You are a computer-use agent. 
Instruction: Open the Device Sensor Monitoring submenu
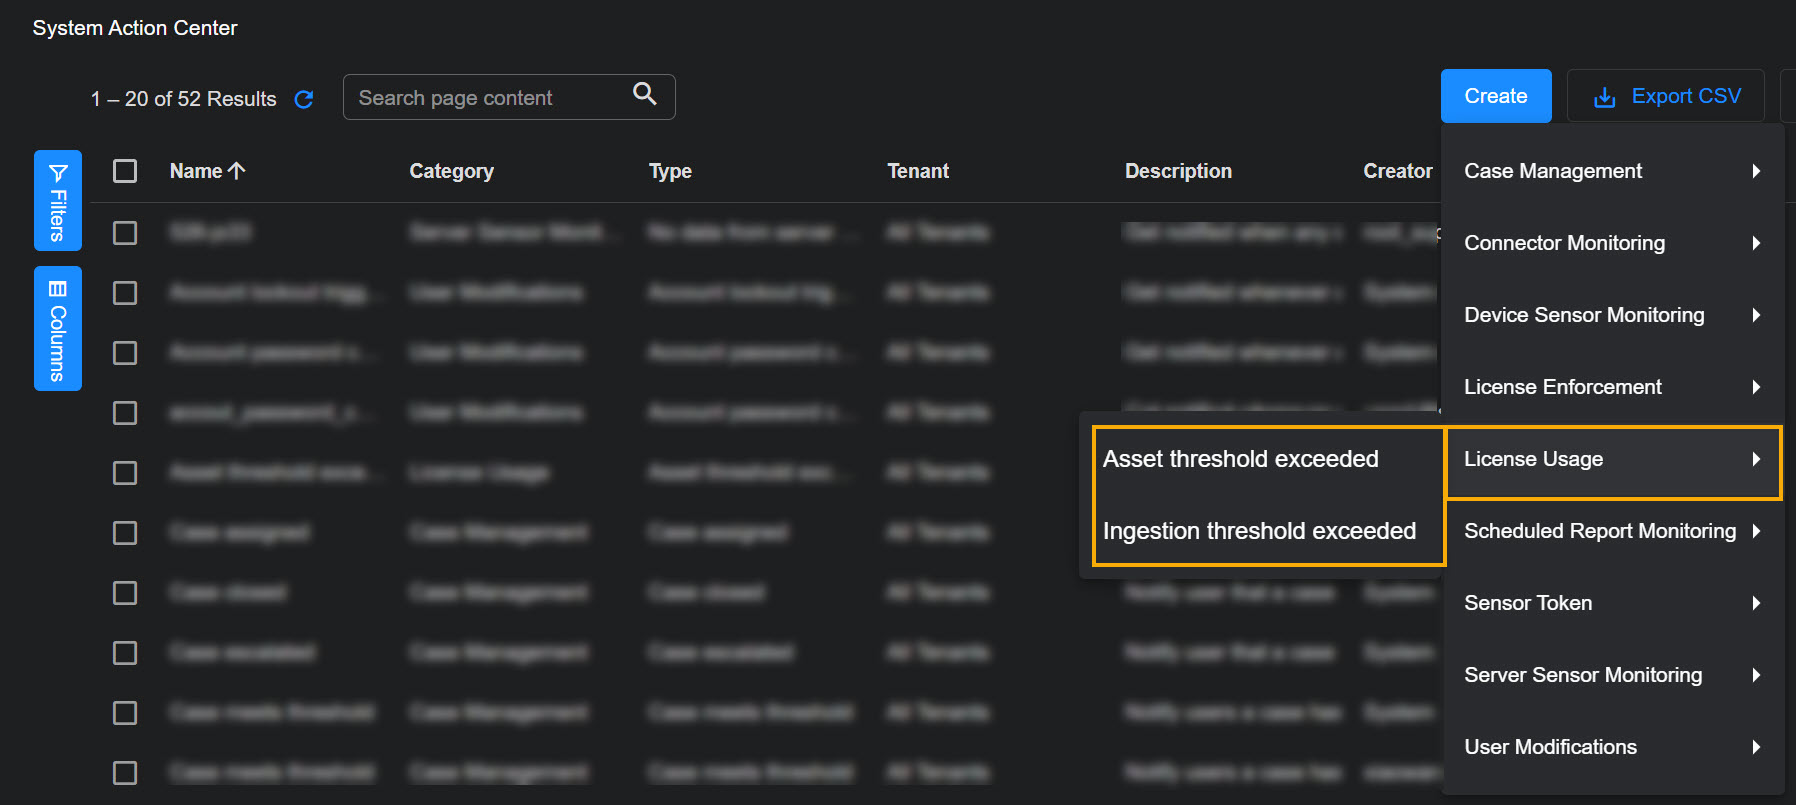tap(1612, 315)
